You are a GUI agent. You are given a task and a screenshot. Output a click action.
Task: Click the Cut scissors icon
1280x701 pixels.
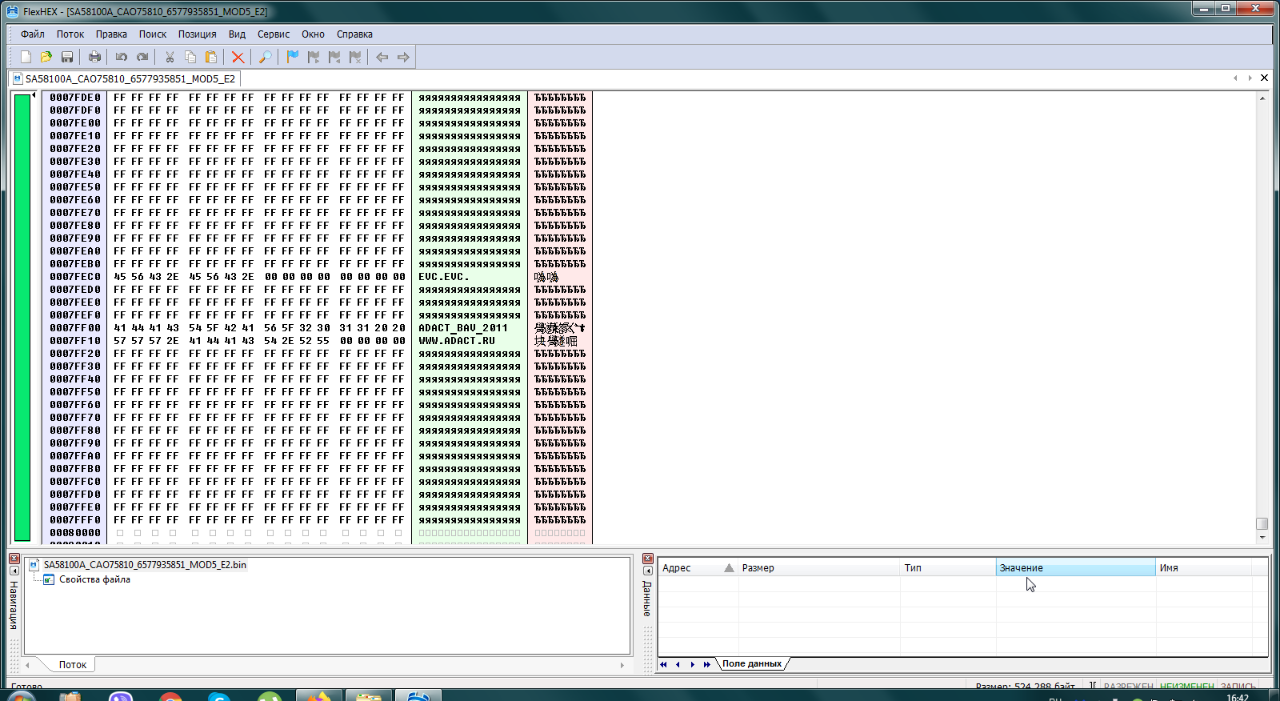(x=169, y=57)
